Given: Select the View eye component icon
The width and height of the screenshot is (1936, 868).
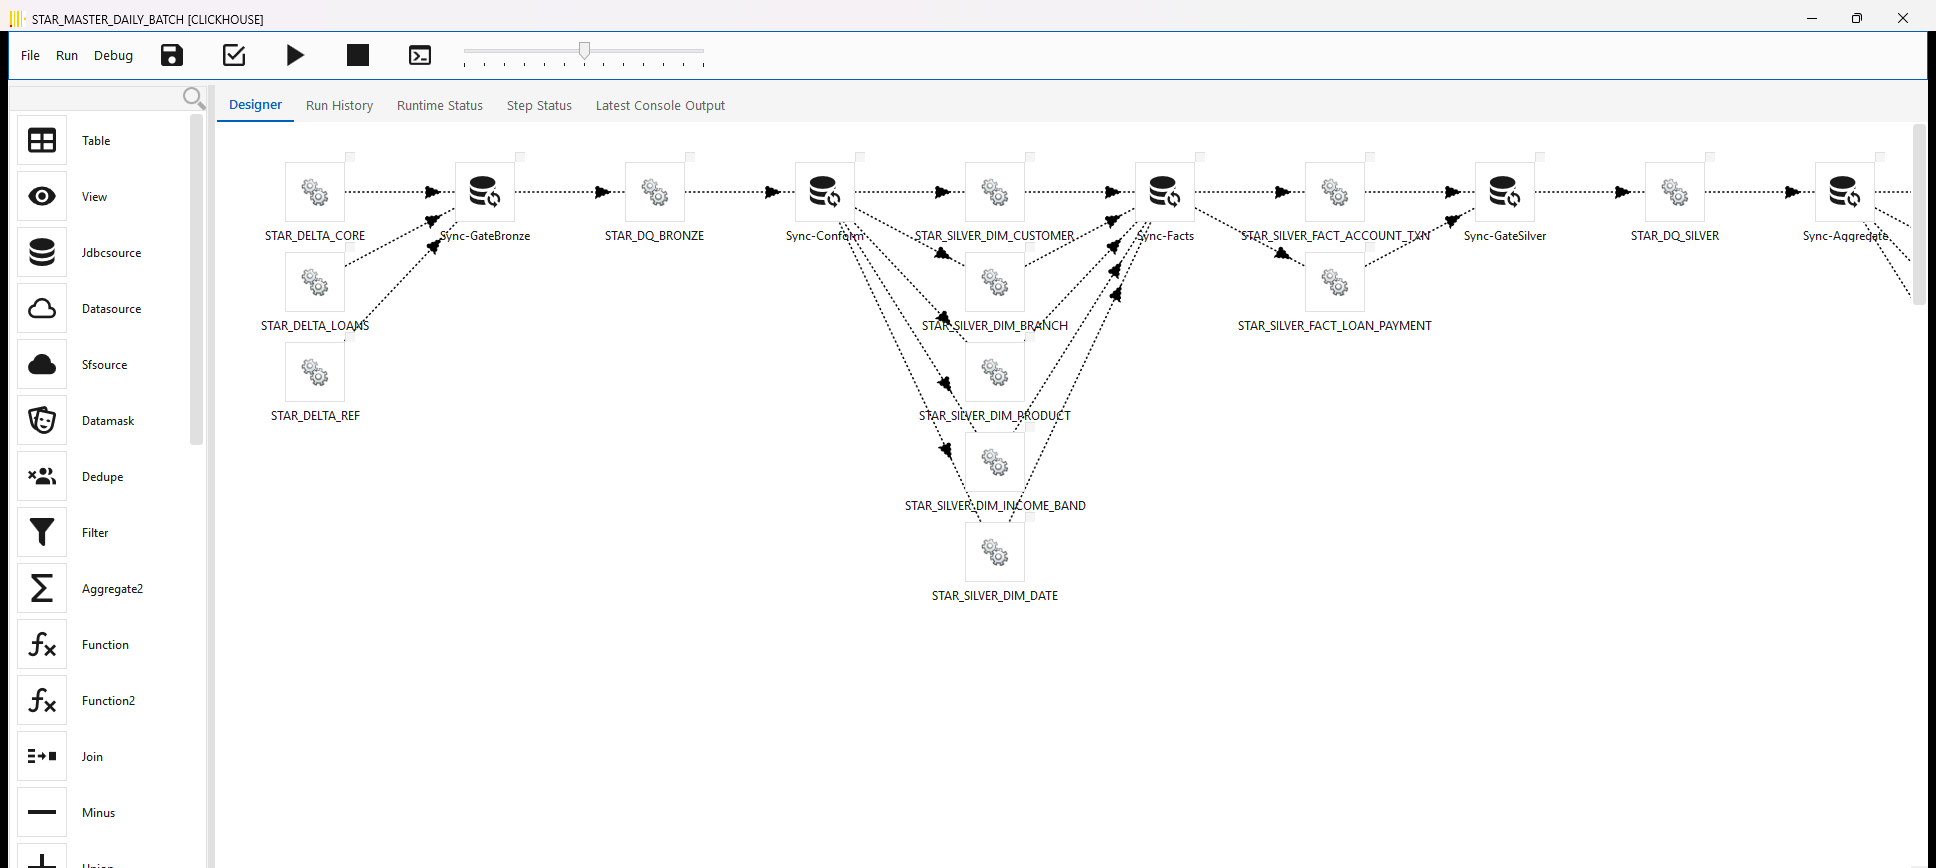Looking at the screenshot, I should [x=42, y=197].
